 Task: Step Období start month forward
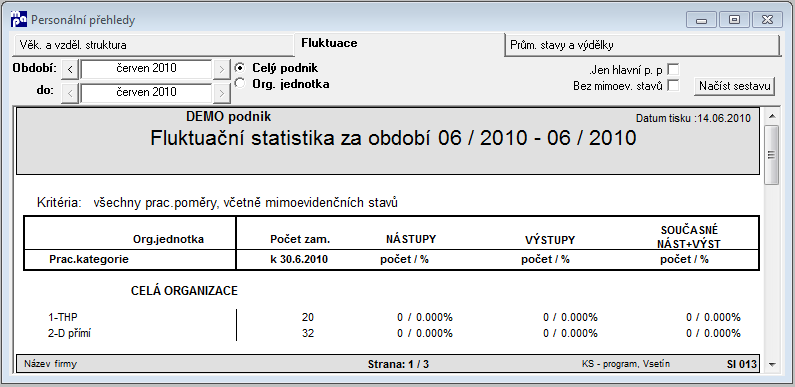(x=221, y=69)
